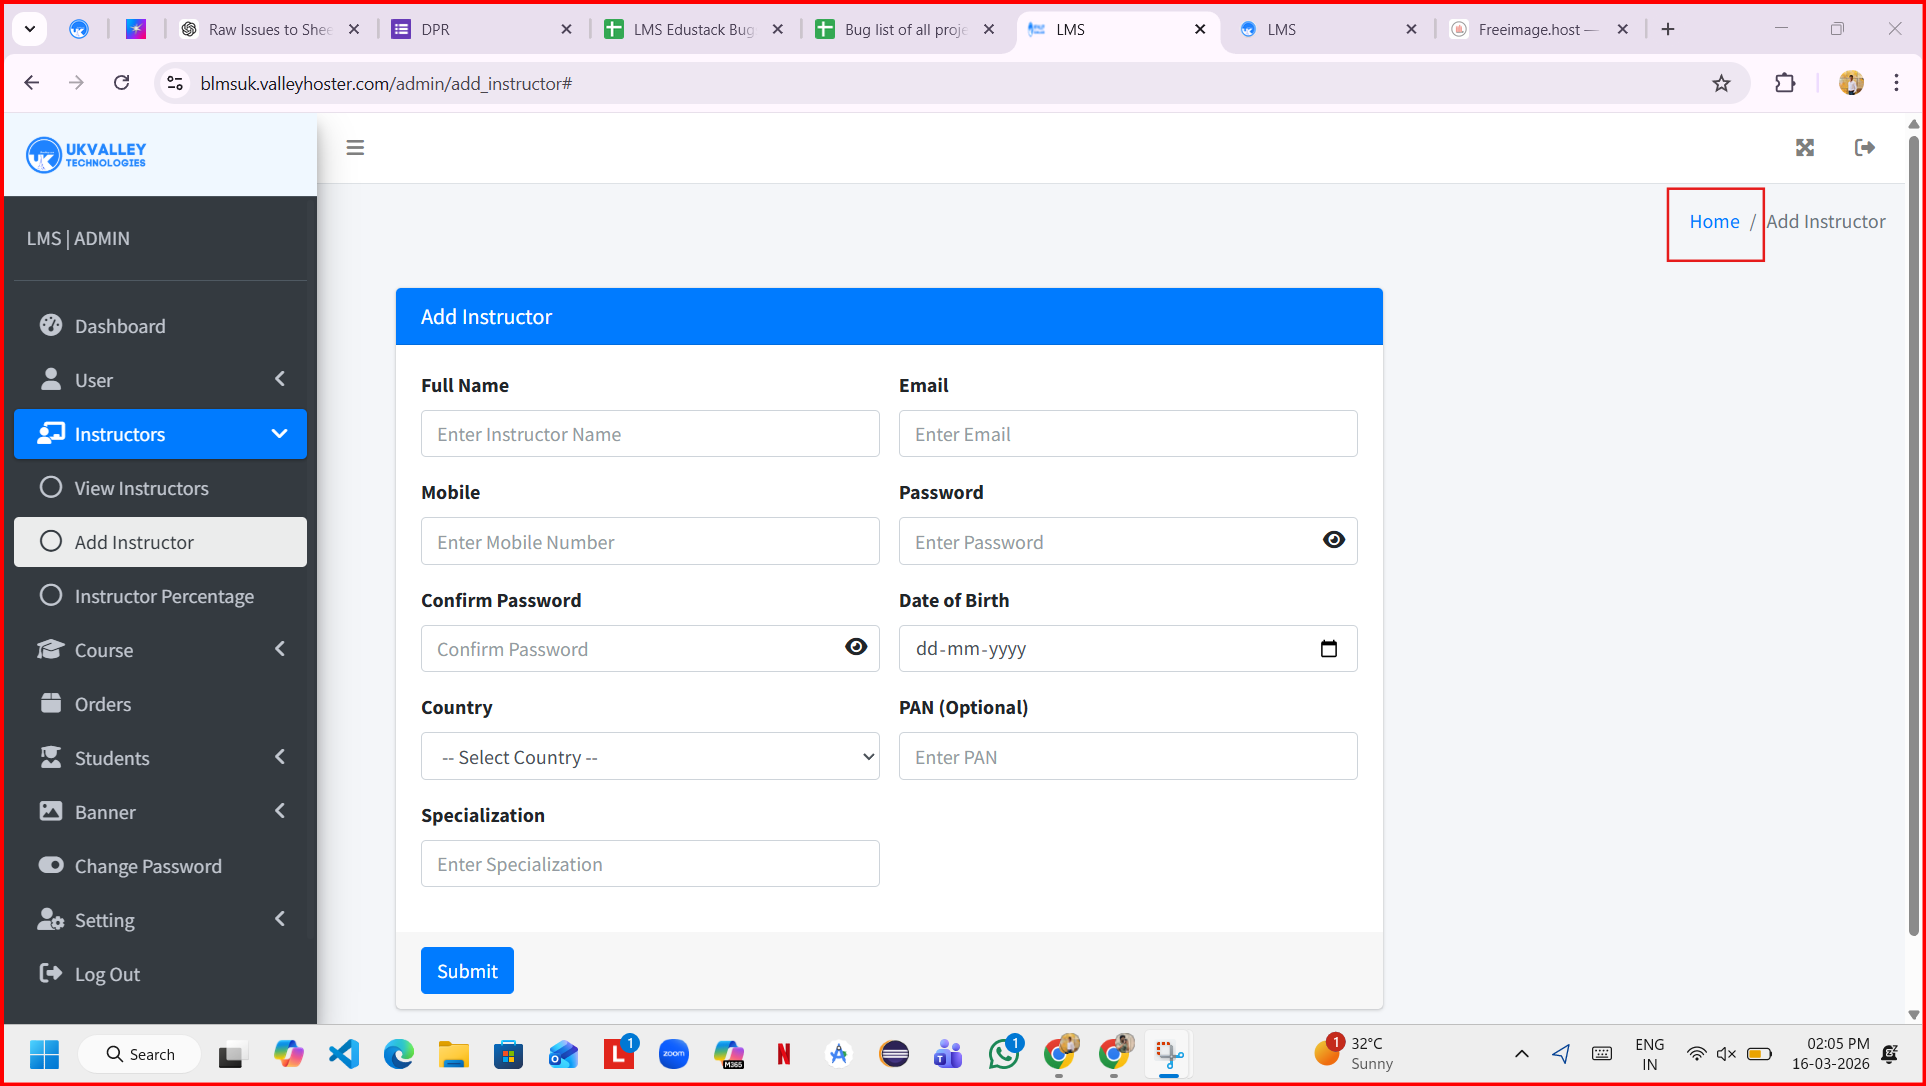Click the logout icon in top header

point(1864,148)
